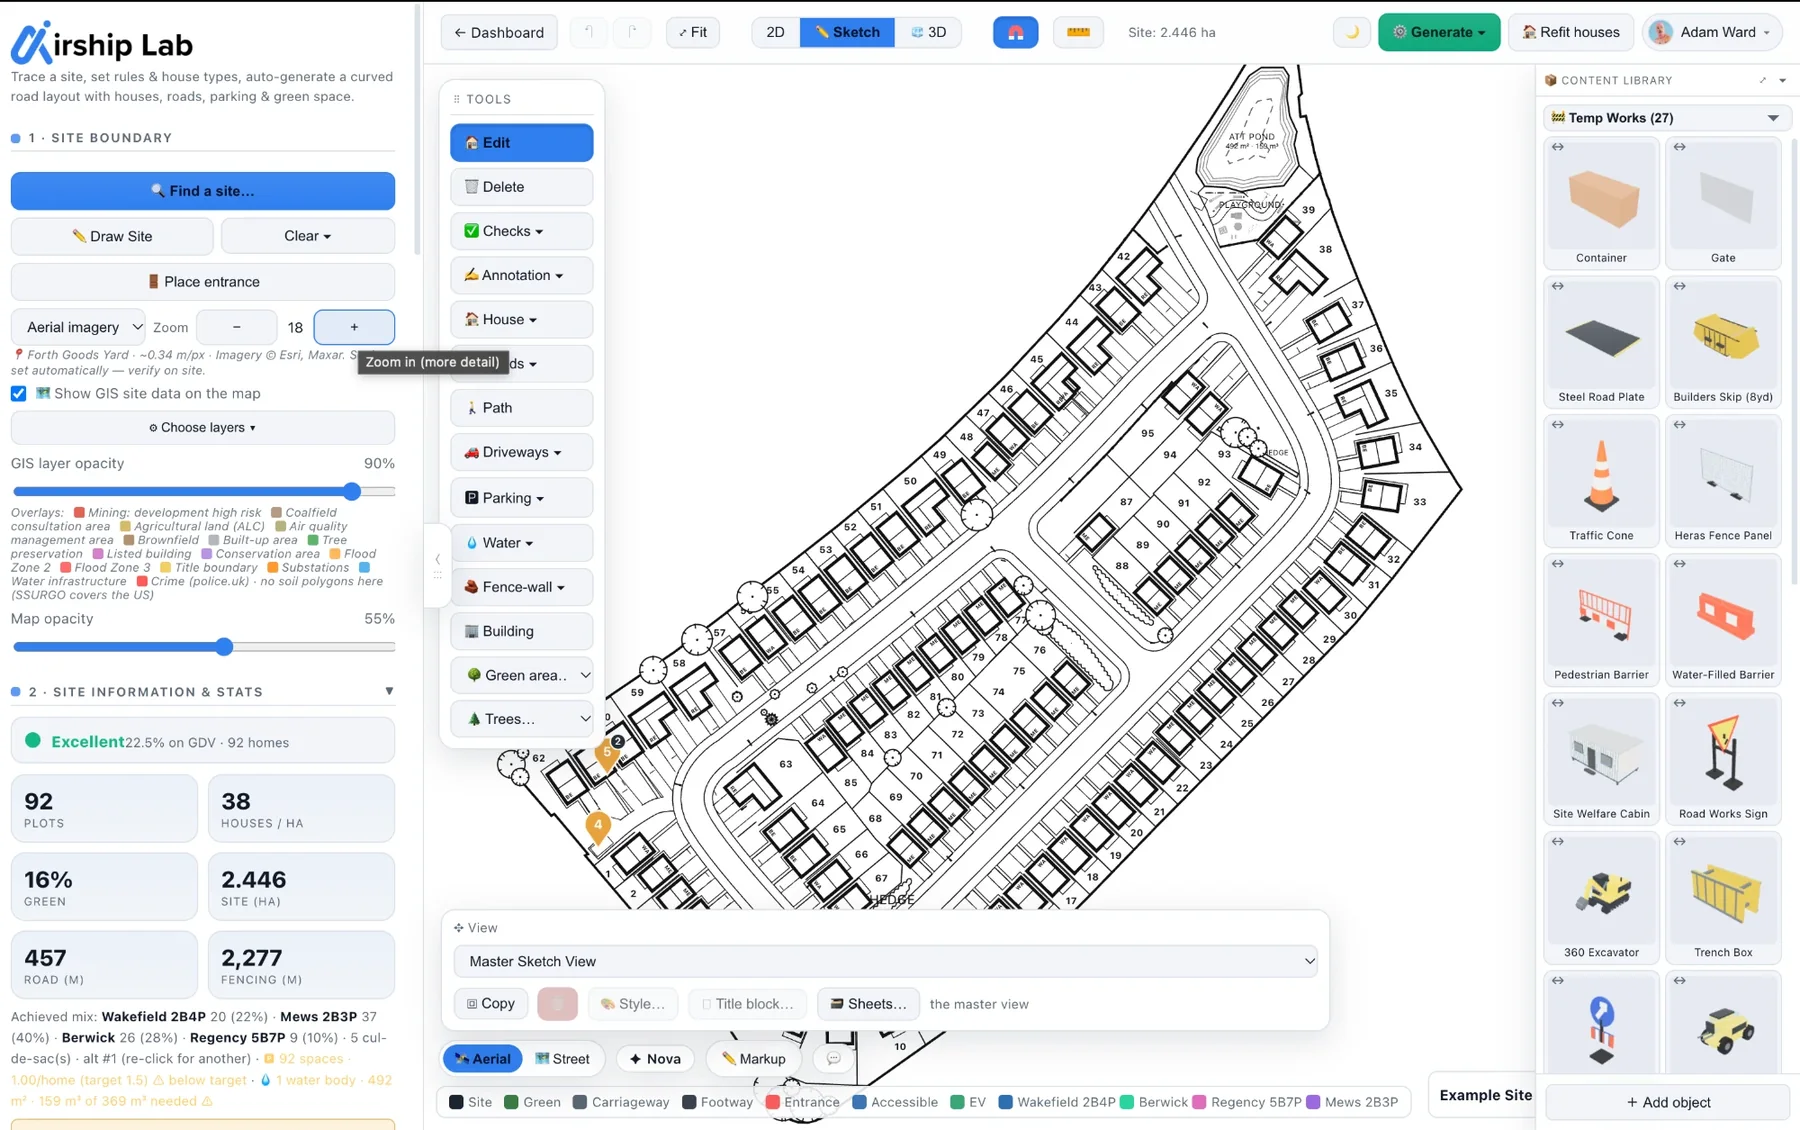Toggle Street basemap button
1800x1130 pixels.
[562, 1058]
